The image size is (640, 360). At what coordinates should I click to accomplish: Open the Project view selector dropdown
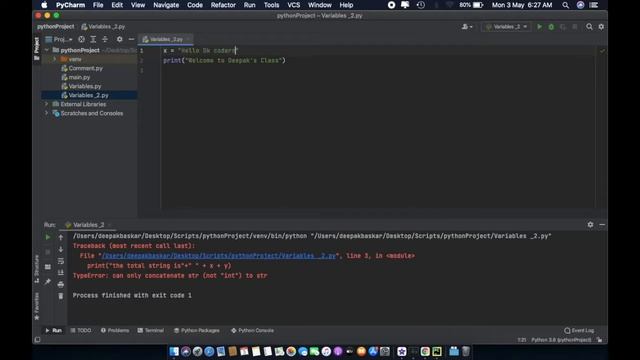[59, 39]
